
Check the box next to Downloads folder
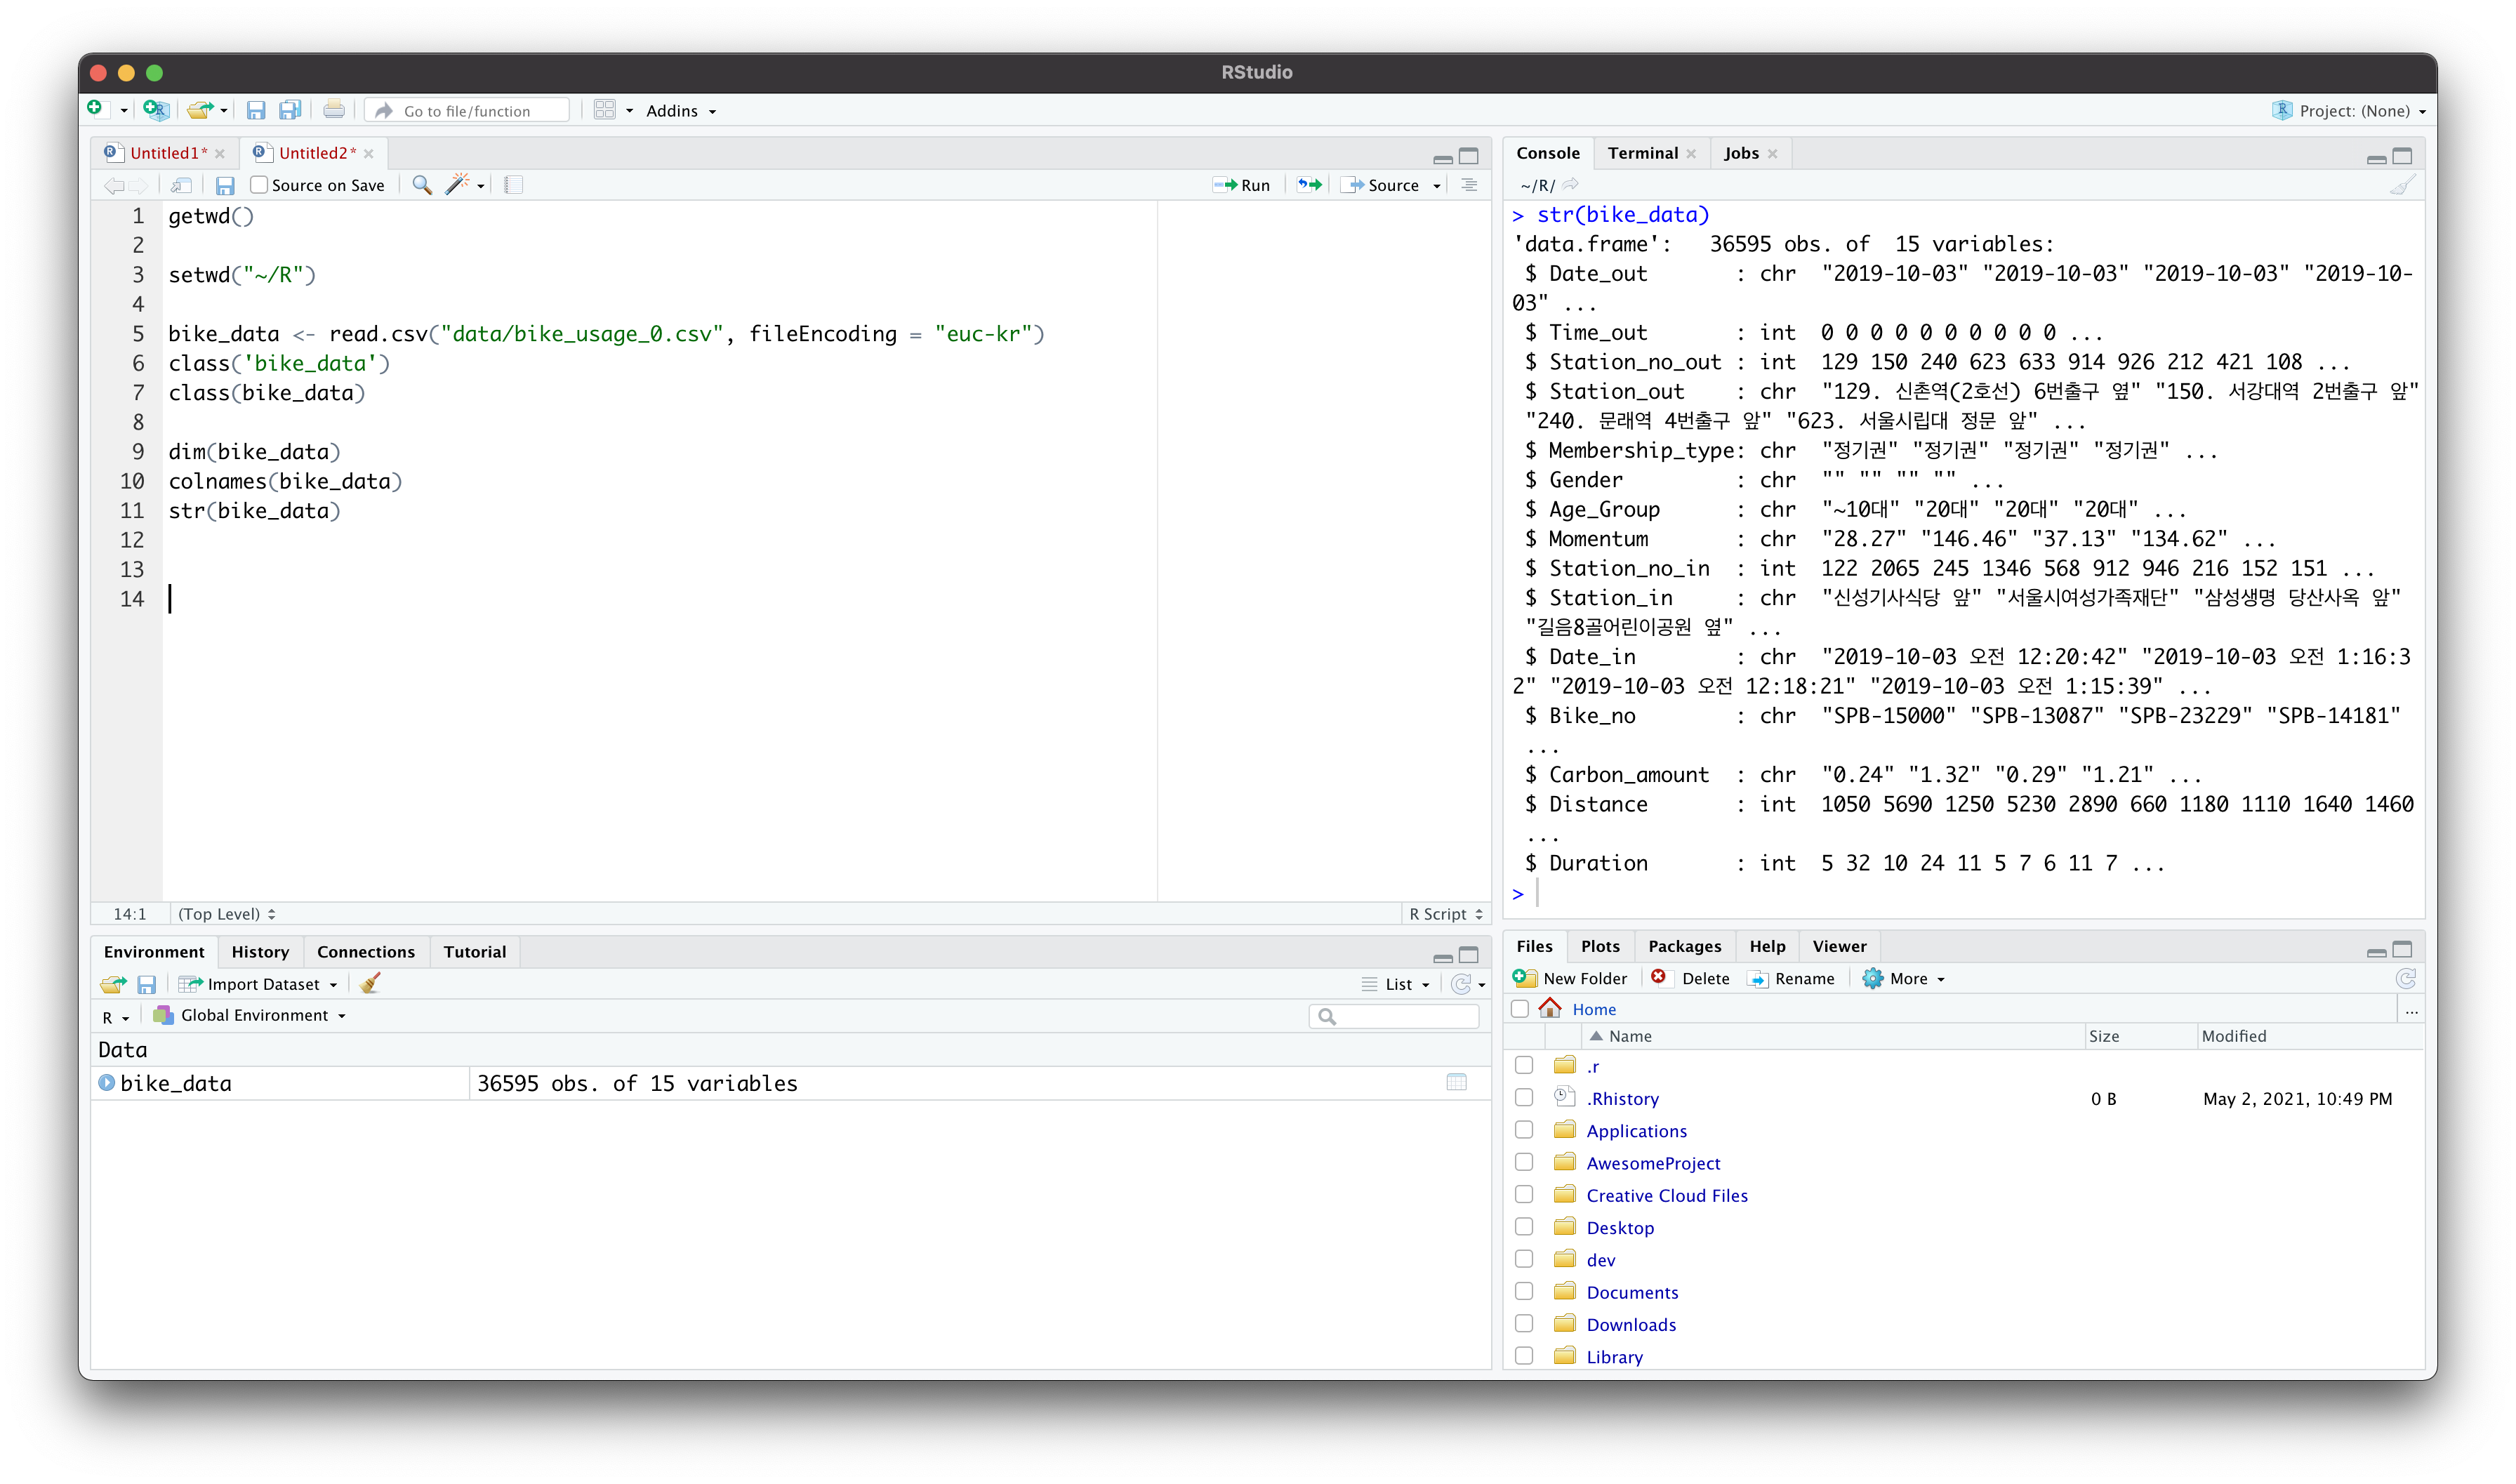coord(1523,1324)
